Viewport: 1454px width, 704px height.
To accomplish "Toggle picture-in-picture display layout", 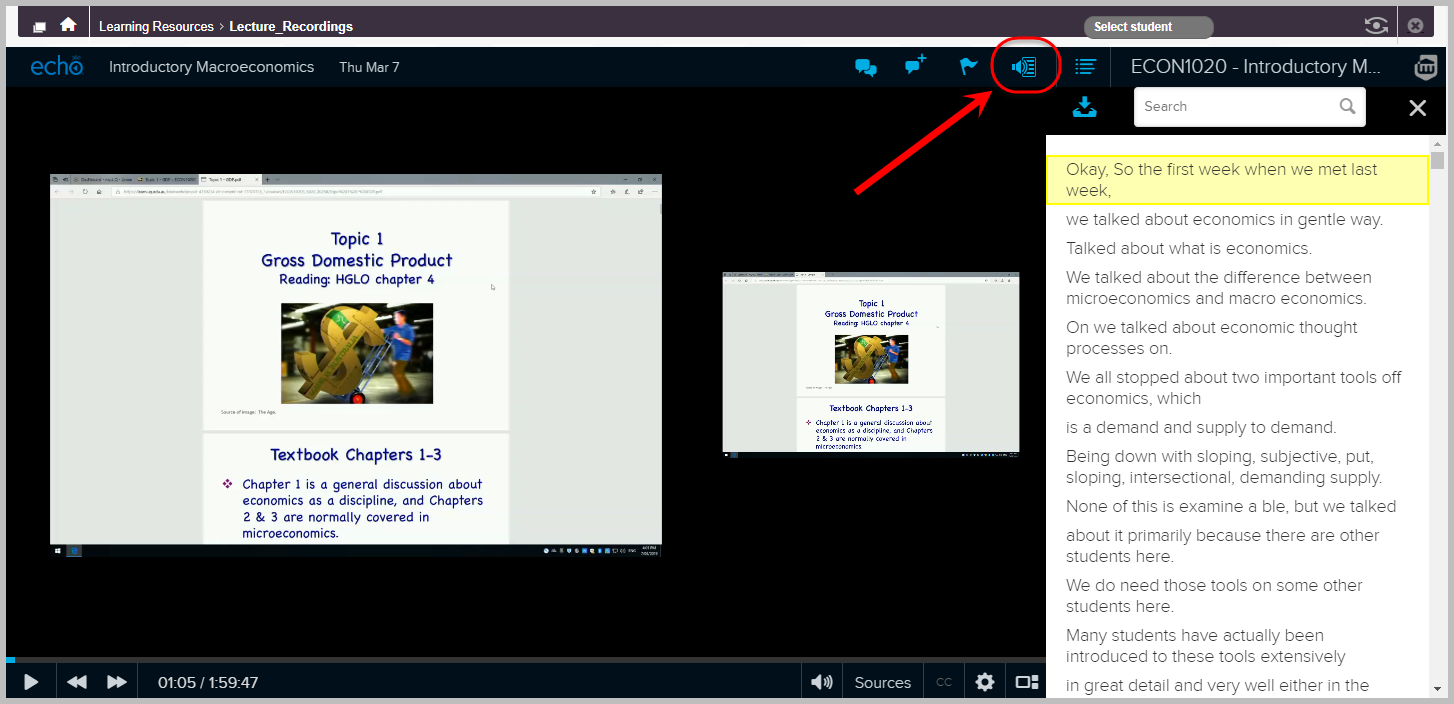I will [1025, 681].
